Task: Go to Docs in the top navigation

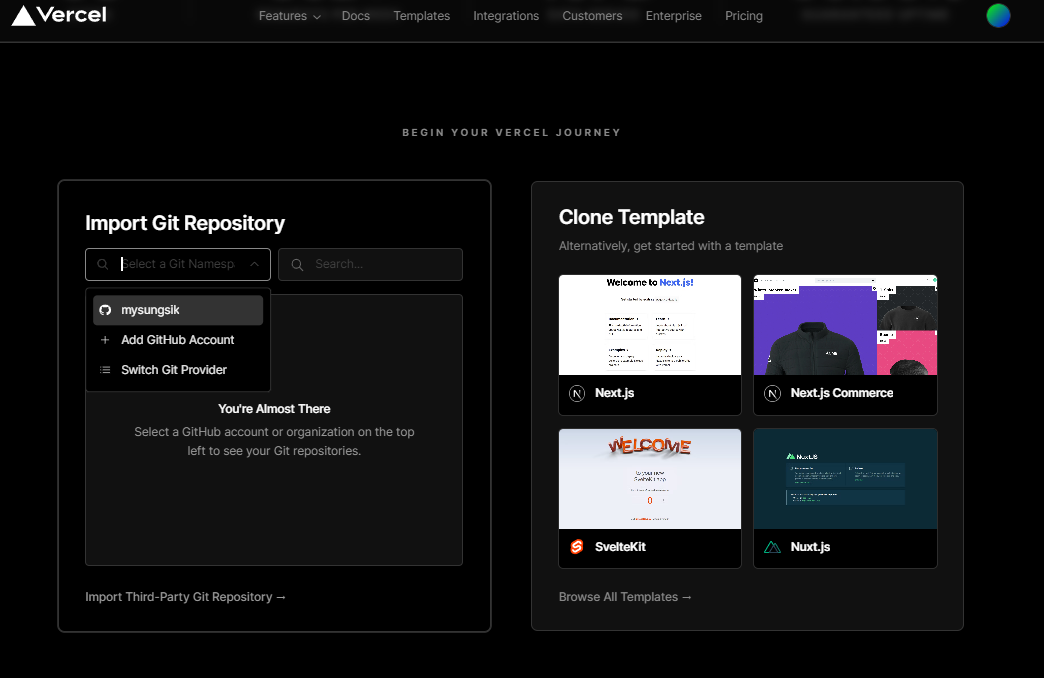Action: (x=356, y=16)
